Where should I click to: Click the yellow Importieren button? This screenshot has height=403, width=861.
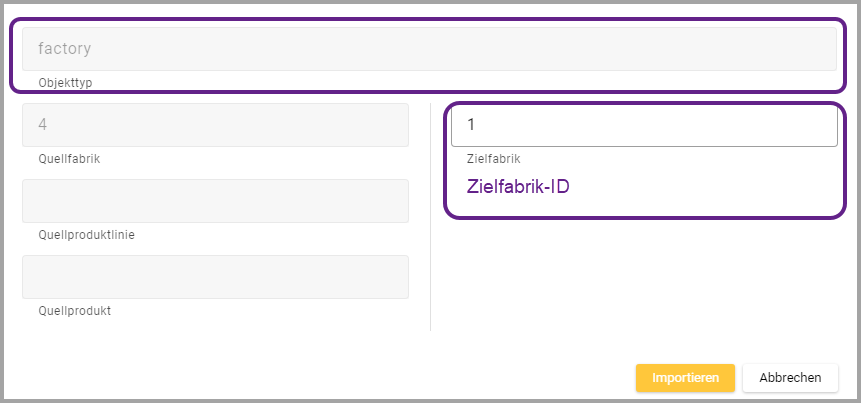pos(685,378)
